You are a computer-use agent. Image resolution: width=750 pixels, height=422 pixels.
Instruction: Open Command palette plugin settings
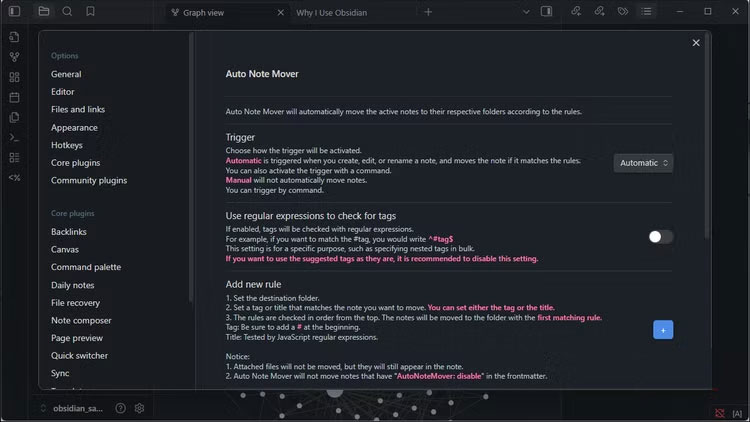[86, 267]
